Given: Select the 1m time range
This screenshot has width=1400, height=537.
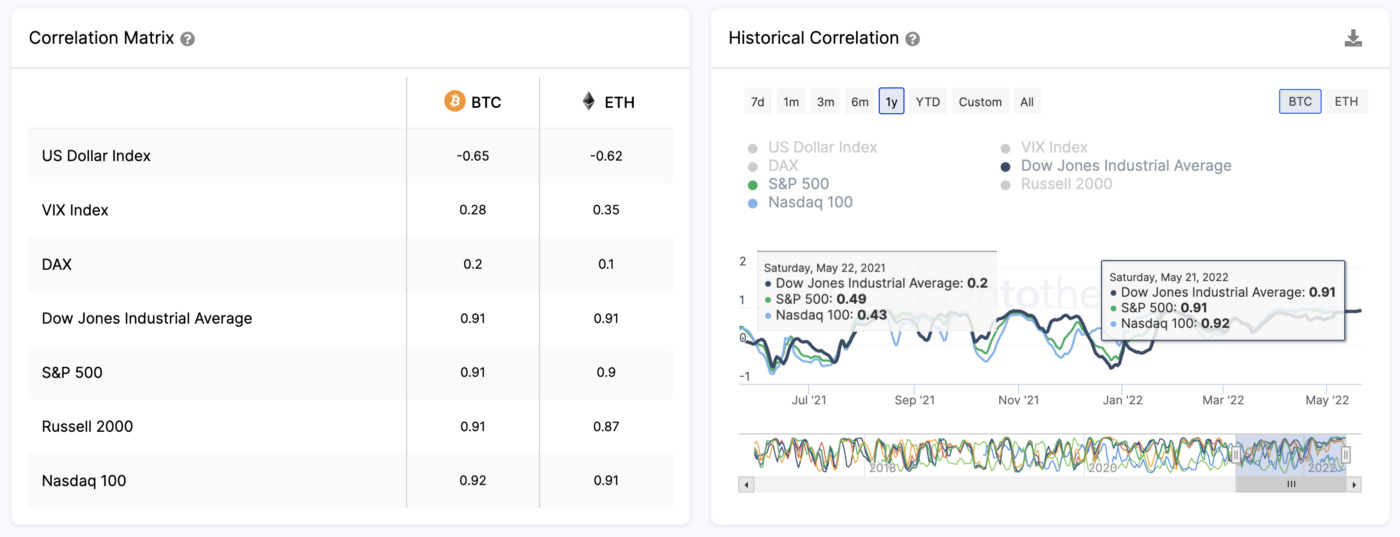Looking at the screenshot, I should click(791, 101).
